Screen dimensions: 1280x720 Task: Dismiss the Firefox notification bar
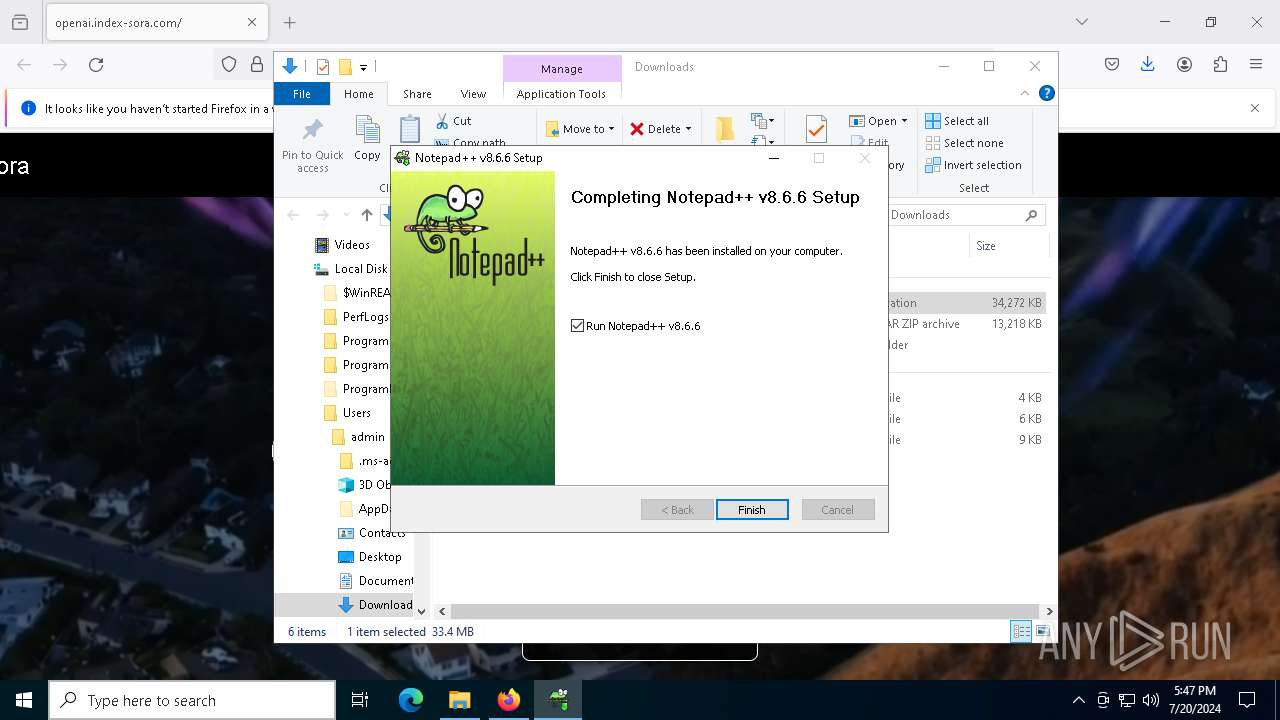1255,108
